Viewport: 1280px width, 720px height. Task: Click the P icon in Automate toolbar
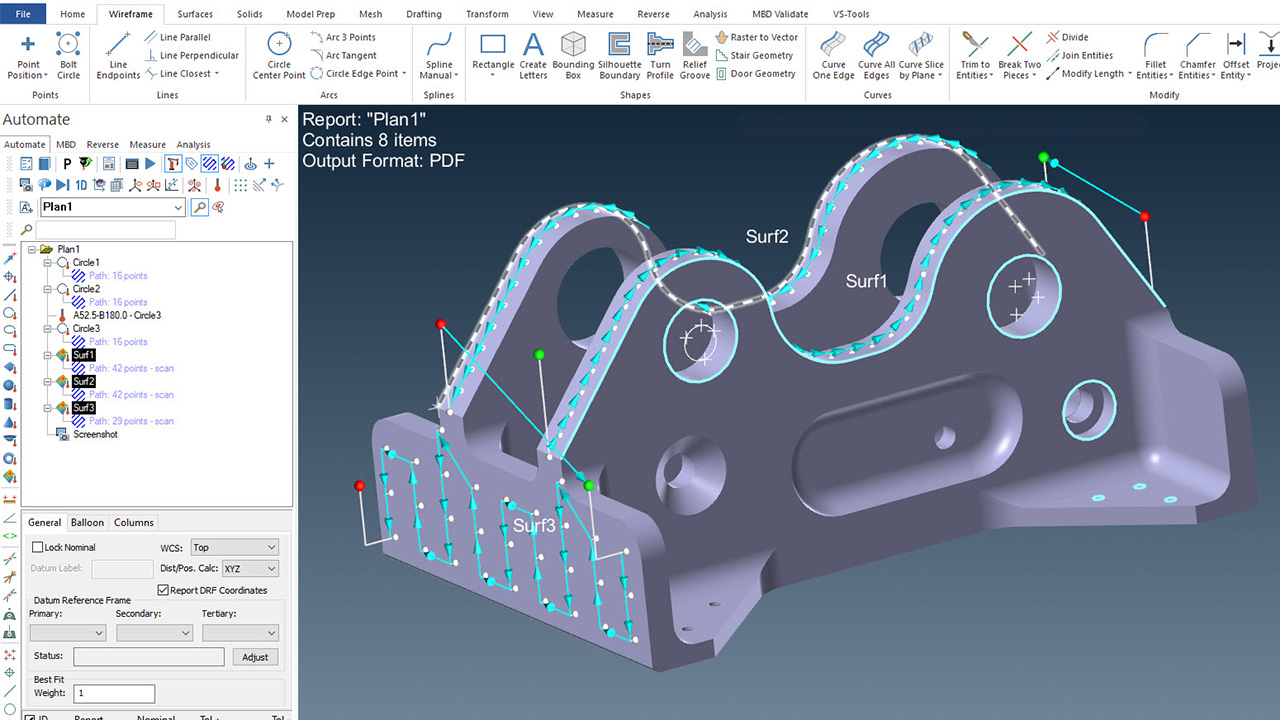[x=67, y=163]
